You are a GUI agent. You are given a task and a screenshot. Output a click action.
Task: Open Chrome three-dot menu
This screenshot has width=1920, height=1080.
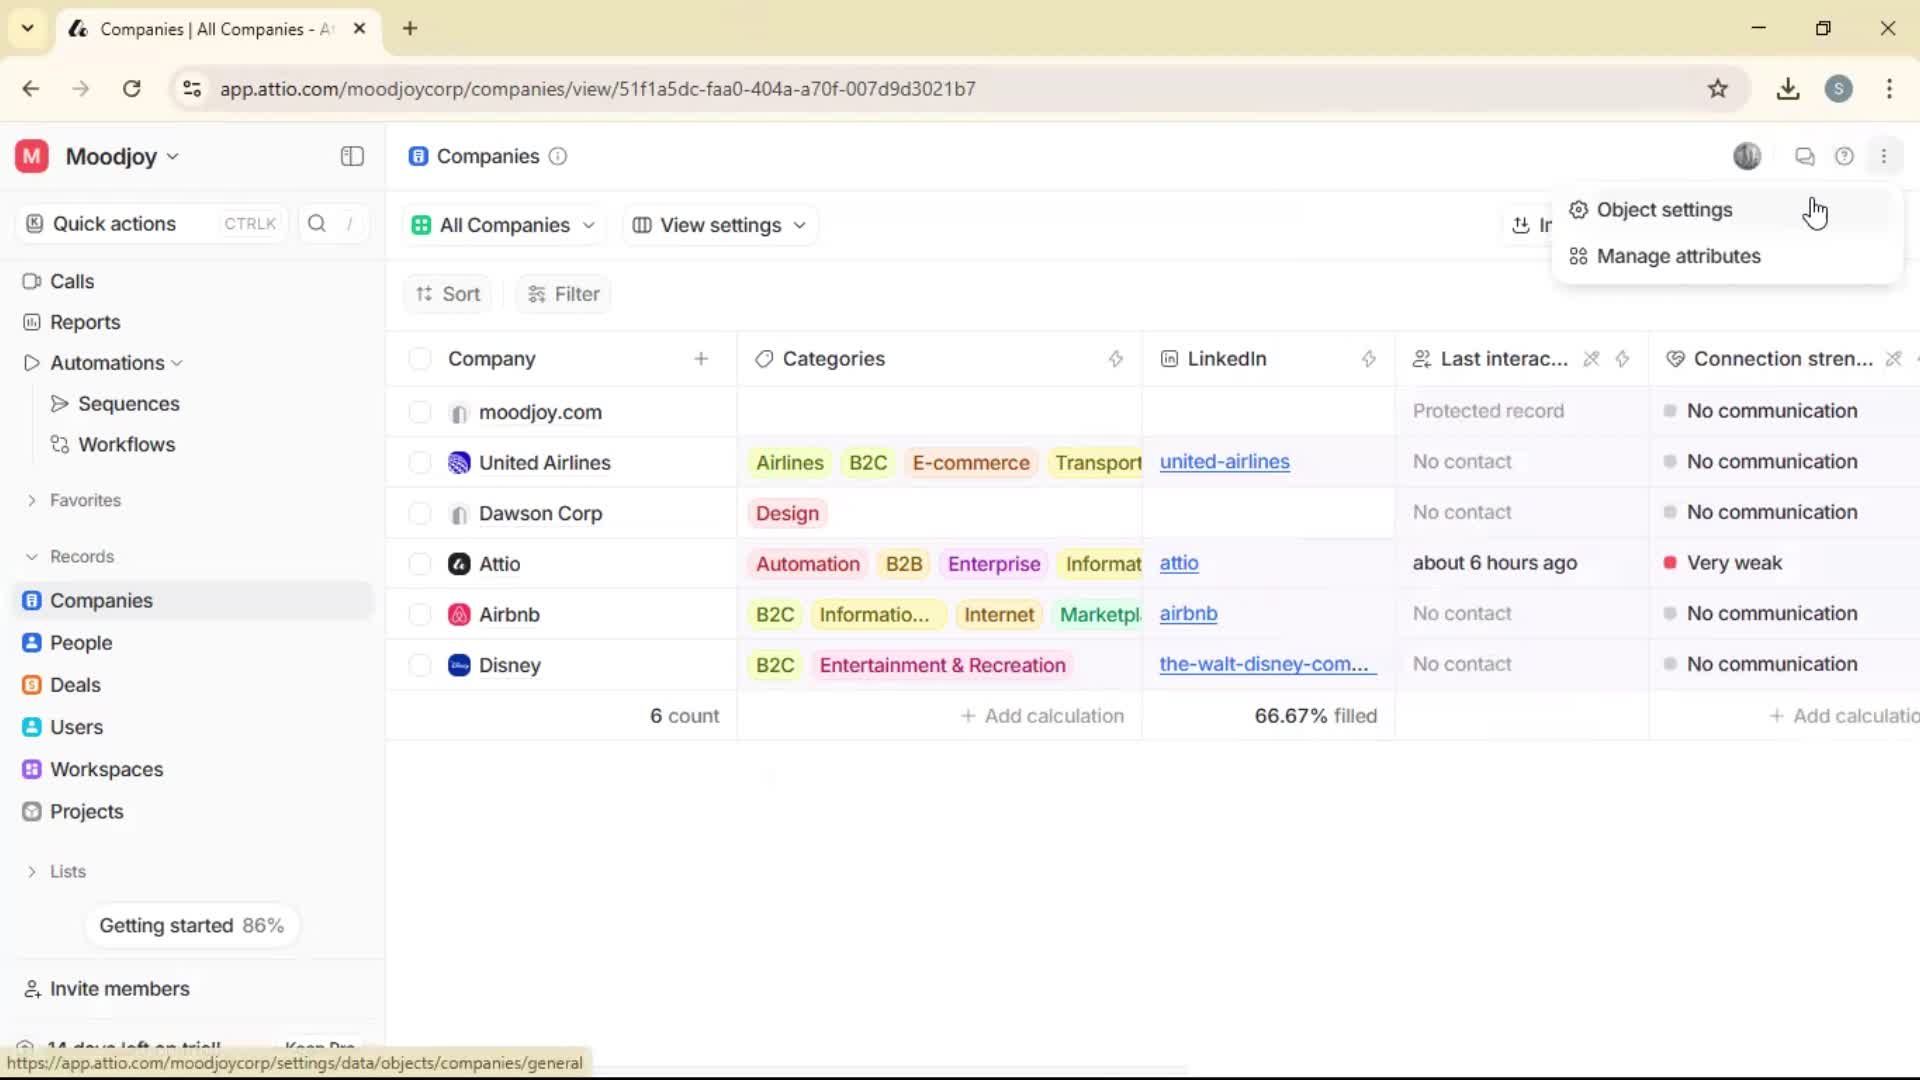[1889, 89]
